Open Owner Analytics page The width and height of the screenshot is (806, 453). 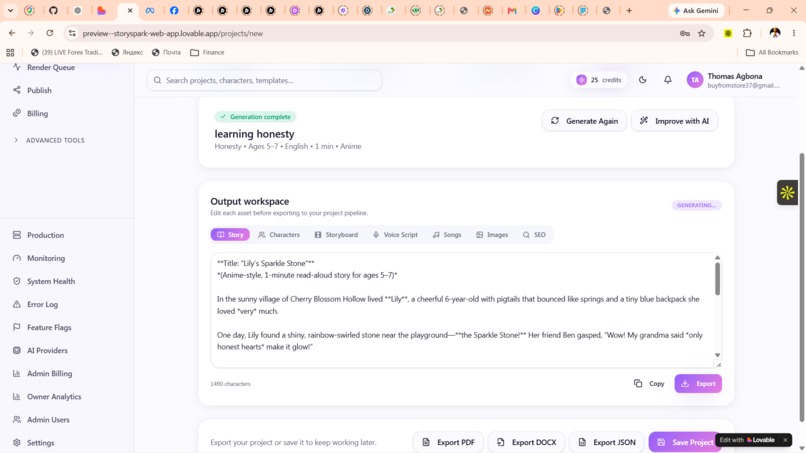point(47,396)
